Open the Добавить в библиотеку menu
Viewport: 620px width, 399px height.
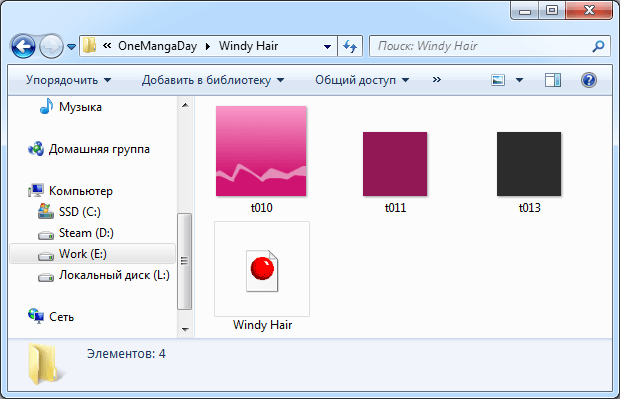(x=213, y=80)
